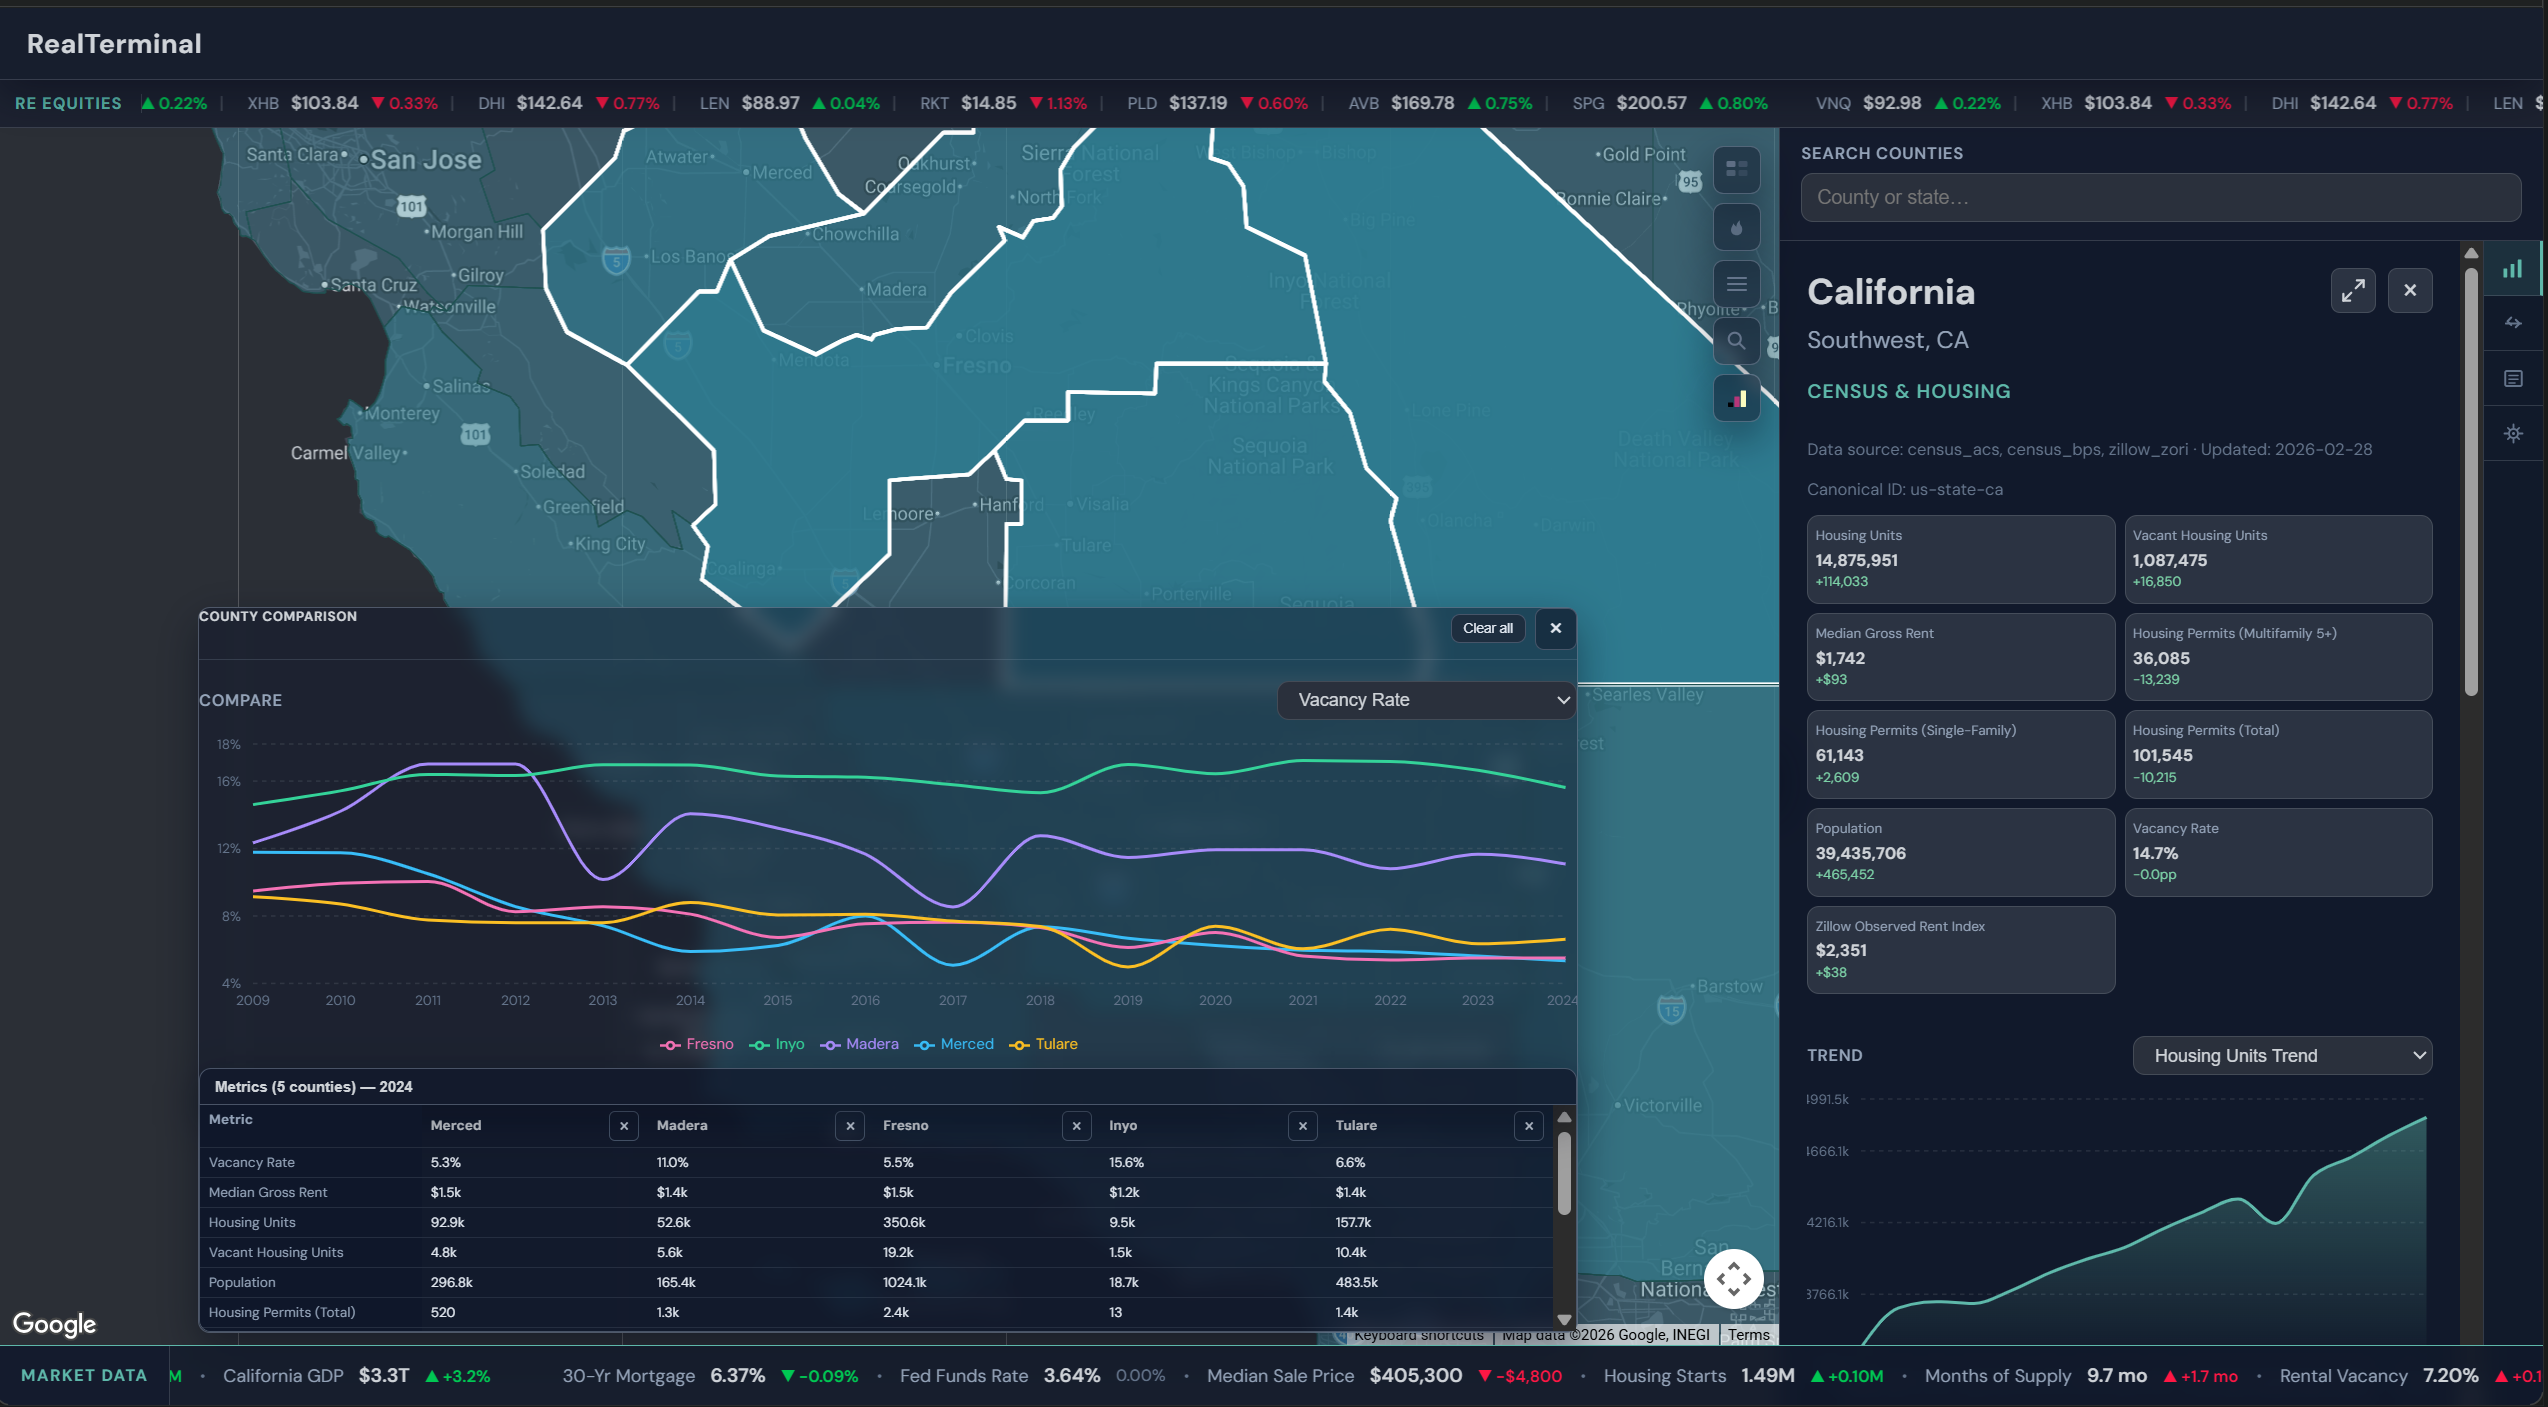Click the magnifier search icon on map
Image resolution: width=2548 pixels, height=1407 pixels.
[1736, 341]
